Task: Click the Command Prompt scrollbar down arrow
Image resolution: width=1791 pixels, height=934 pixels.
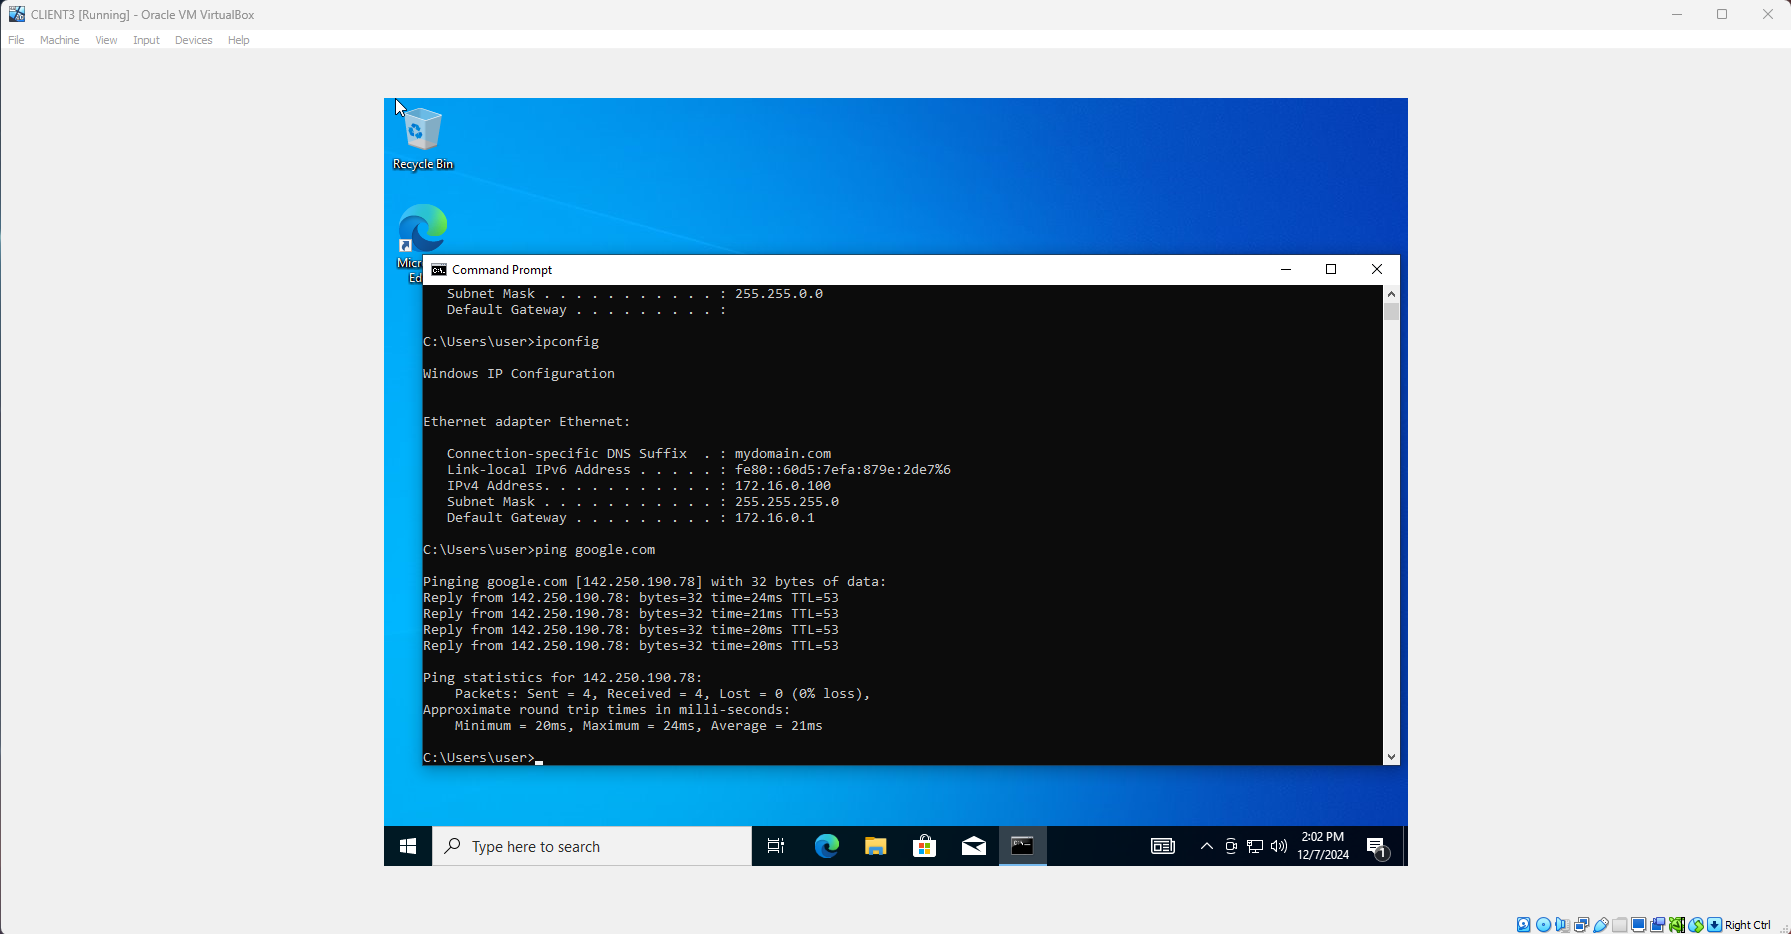Action: pos(1391,757)
